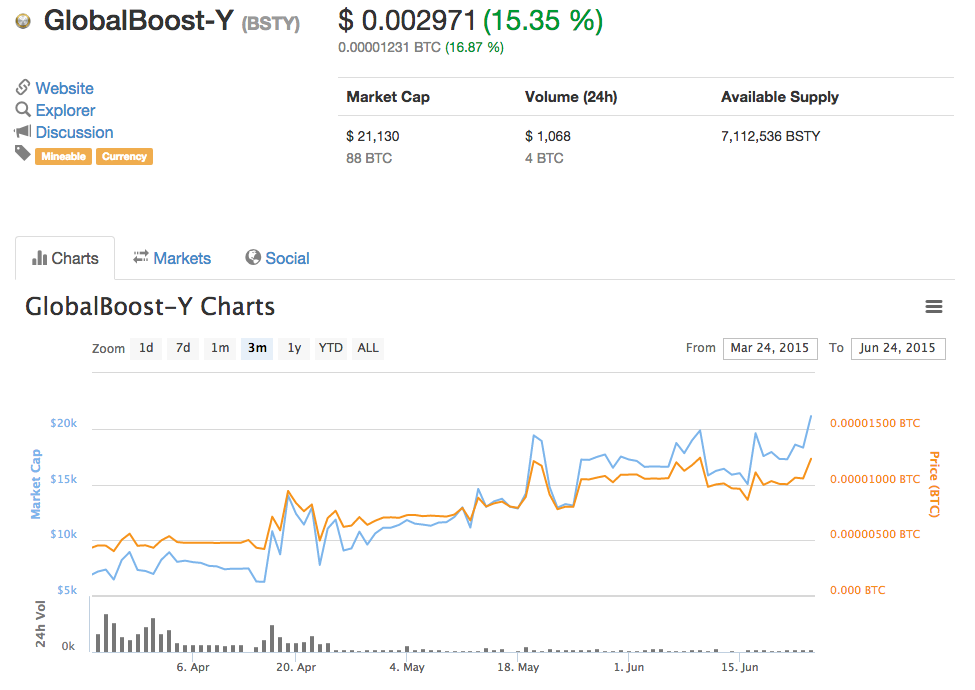Click the GlobalBoost-Y Charts heading
975x690 pixels.
150,306
